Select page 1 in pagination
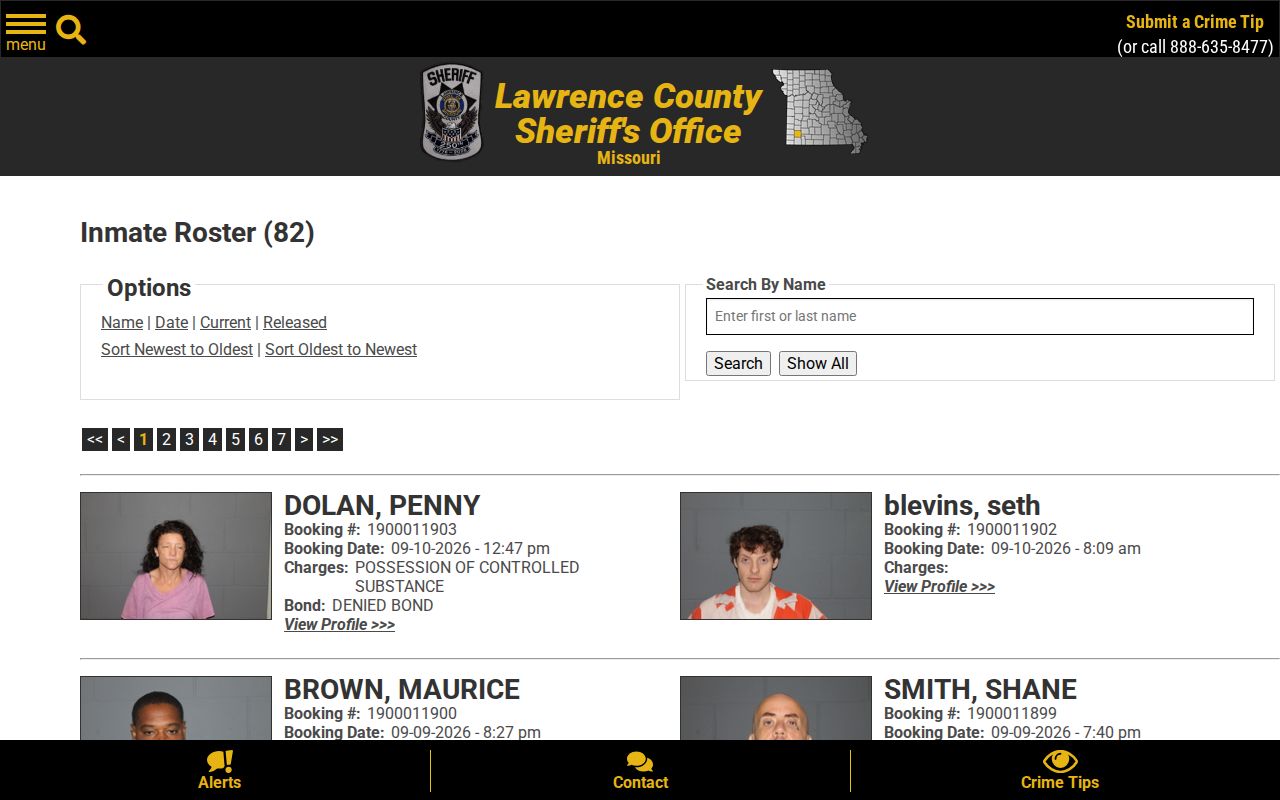This screenshot has height=800, width=1280. [x=143, y=439]
